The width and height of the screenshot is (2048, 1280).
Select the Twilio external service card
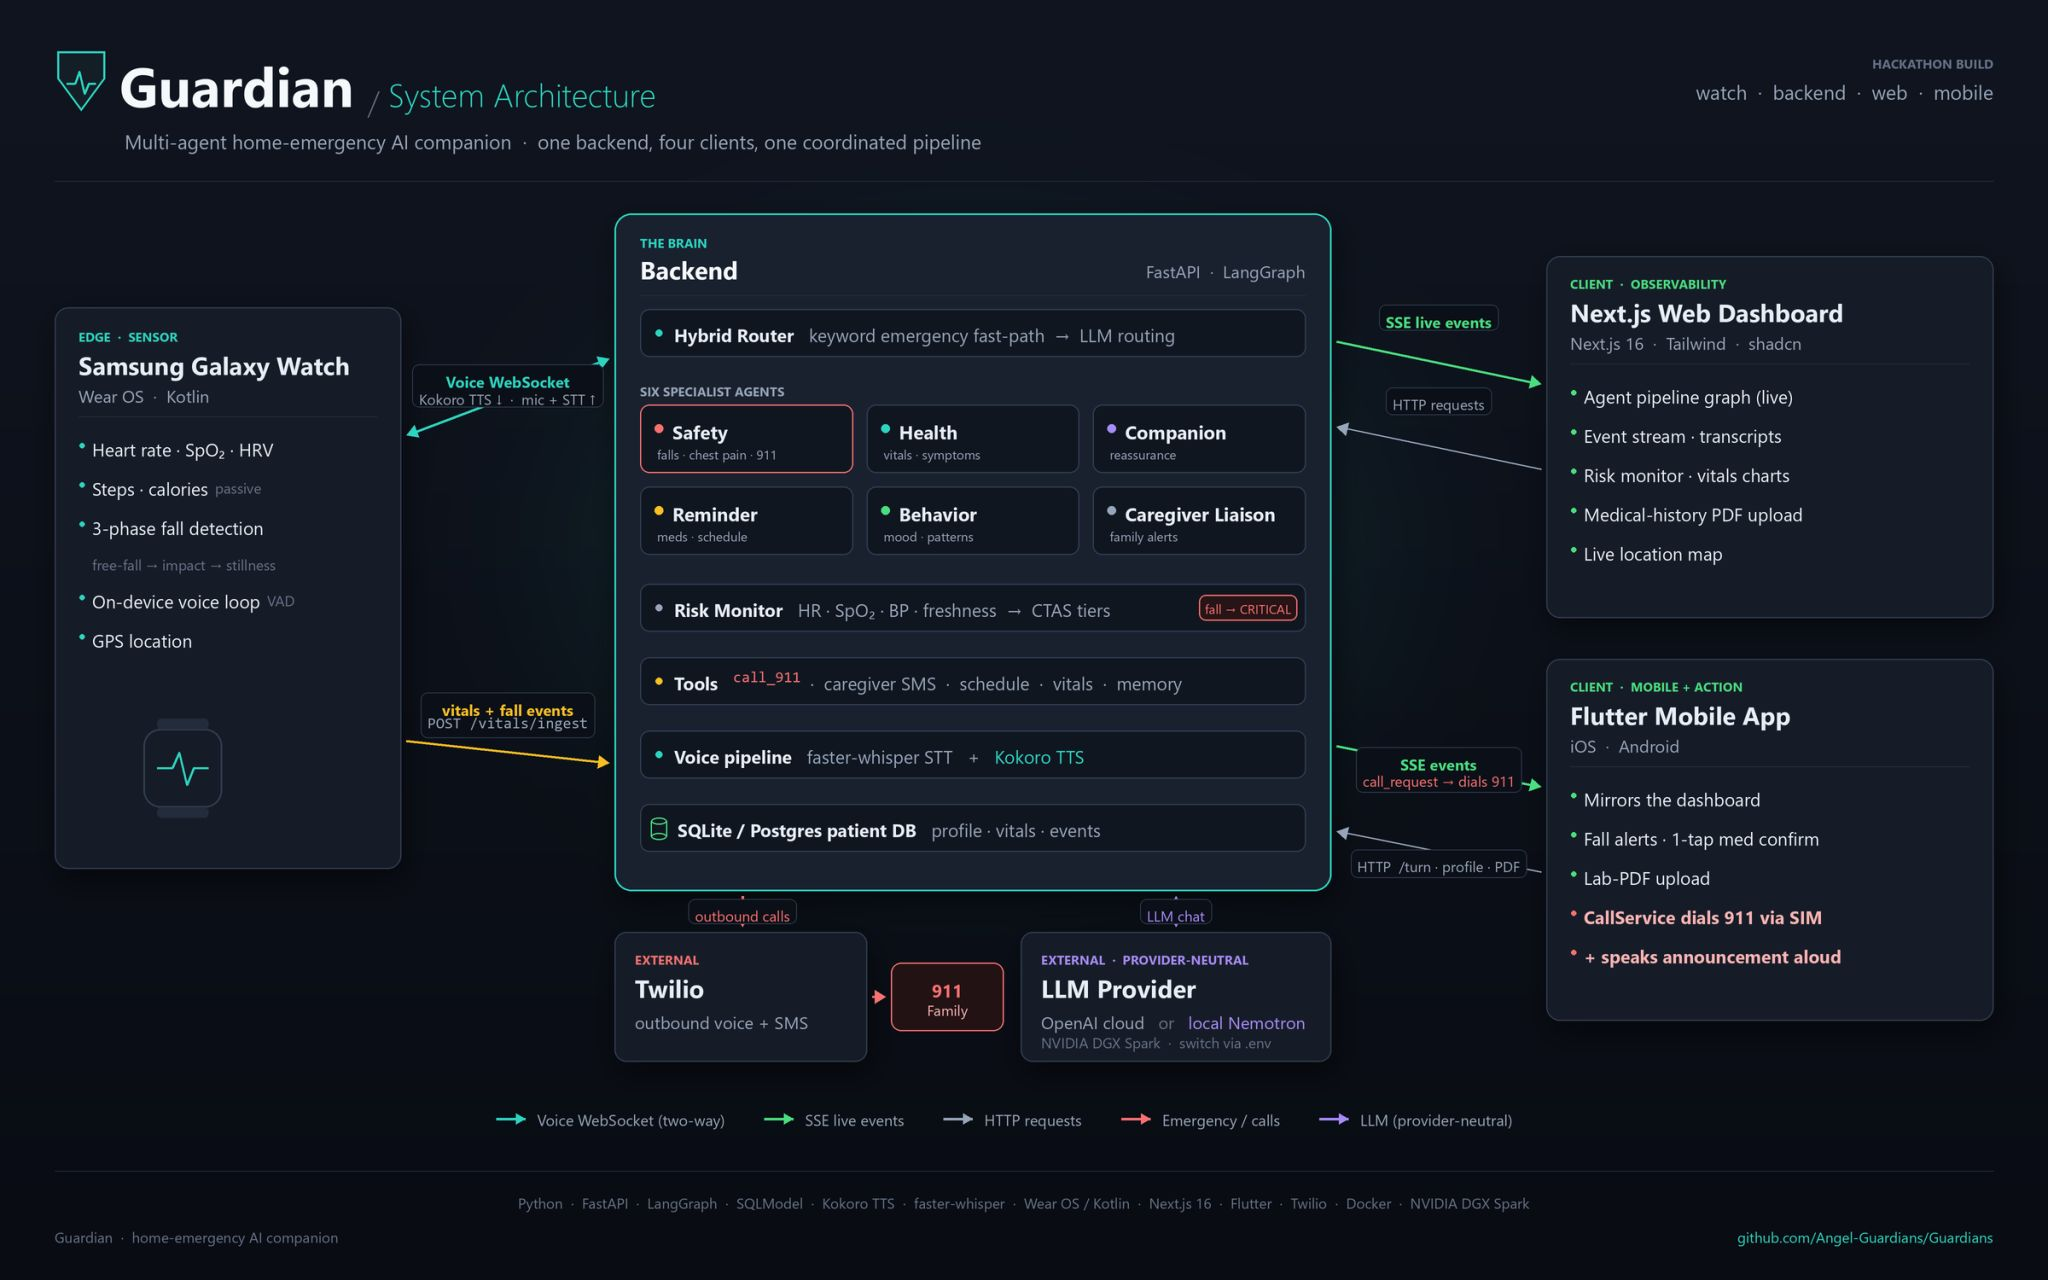740,997
